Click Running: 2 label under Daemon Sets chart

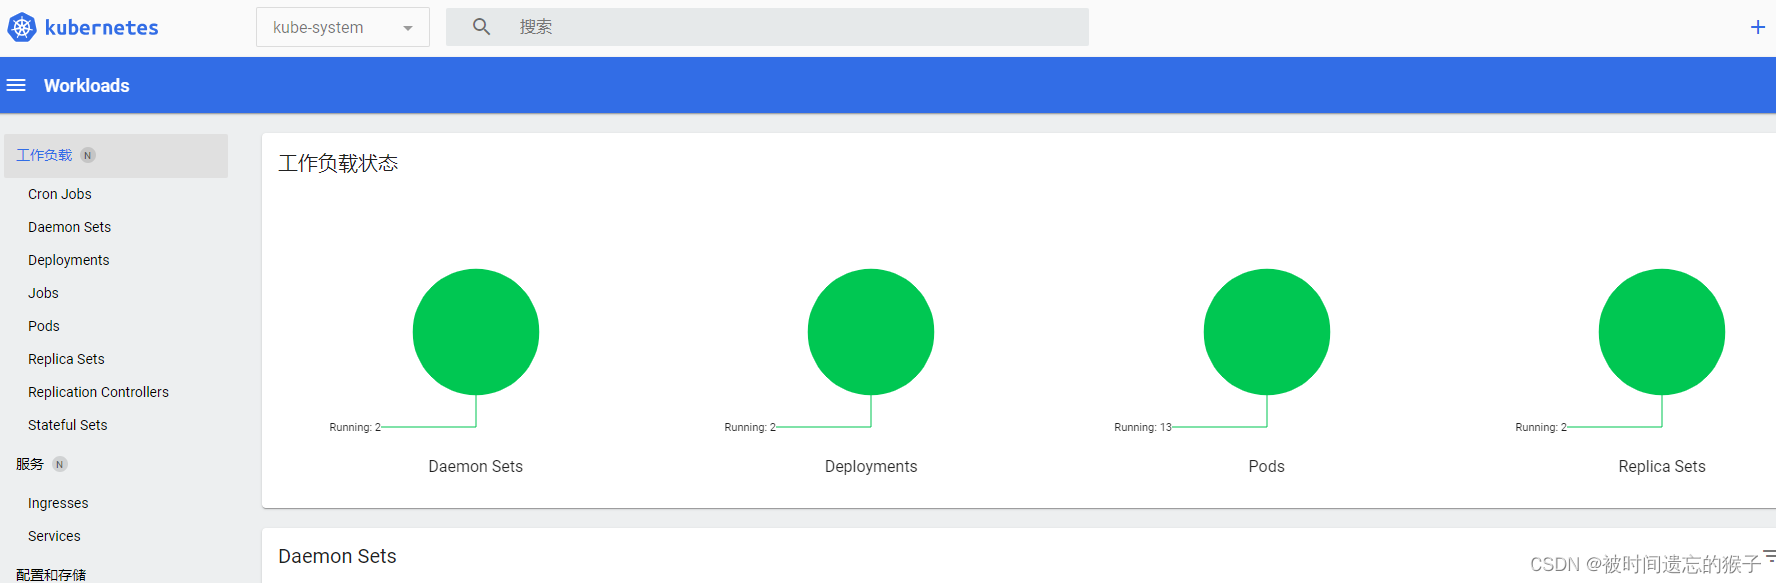point(355,427)
